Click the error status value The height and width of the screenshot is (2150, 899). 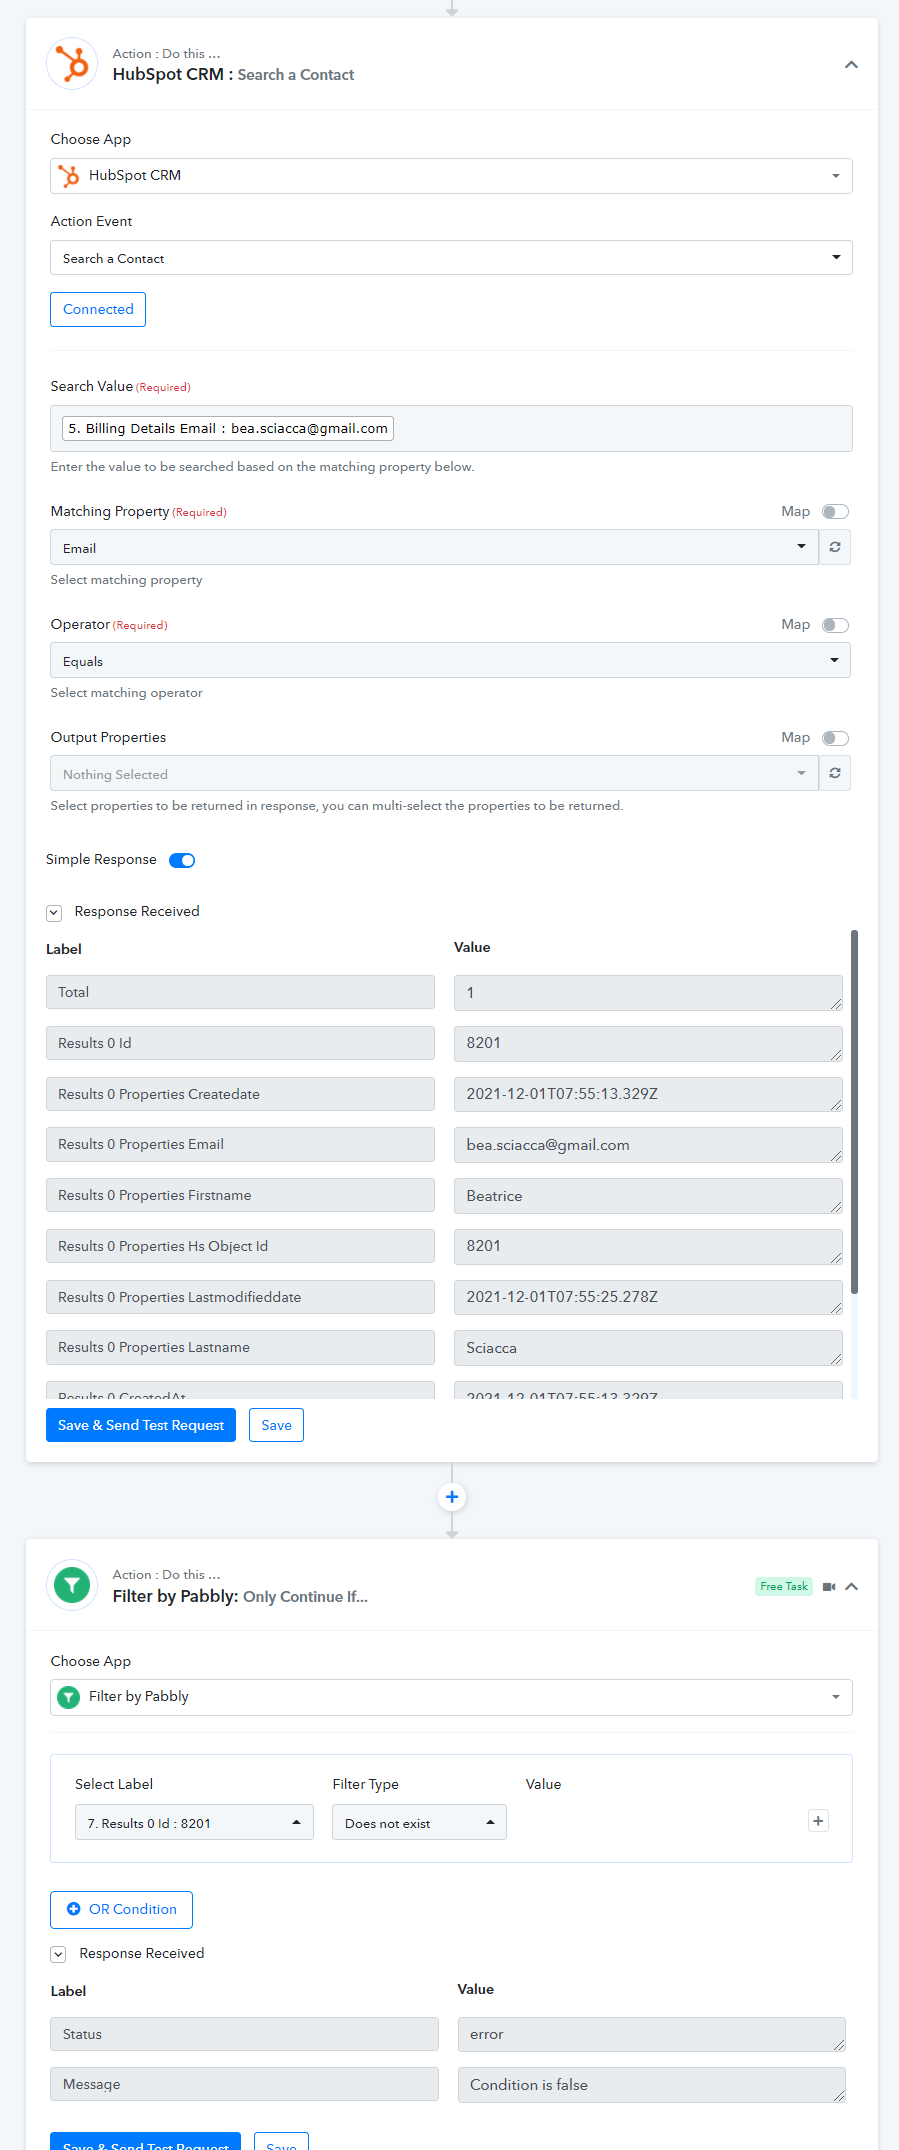[652, 2035]
